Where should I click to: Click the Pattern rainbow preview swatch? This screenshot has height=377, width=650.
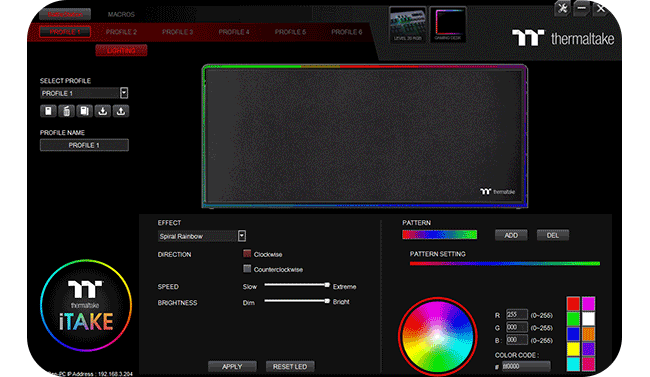click(439, 235)
